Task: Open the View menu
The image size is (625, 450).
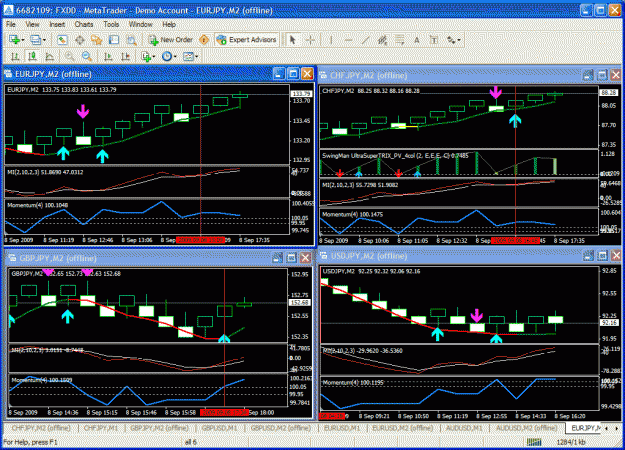Action: (x=33, y=24)
